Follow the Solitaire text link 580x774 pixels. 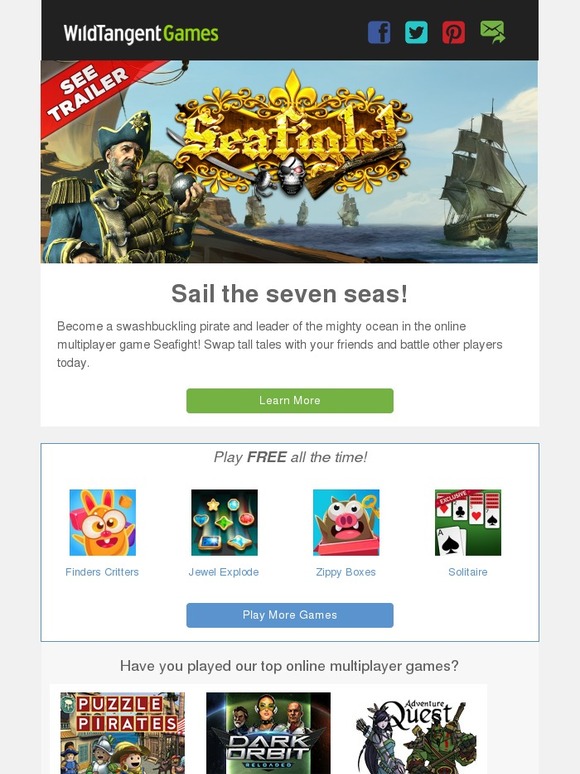point(468,572)
